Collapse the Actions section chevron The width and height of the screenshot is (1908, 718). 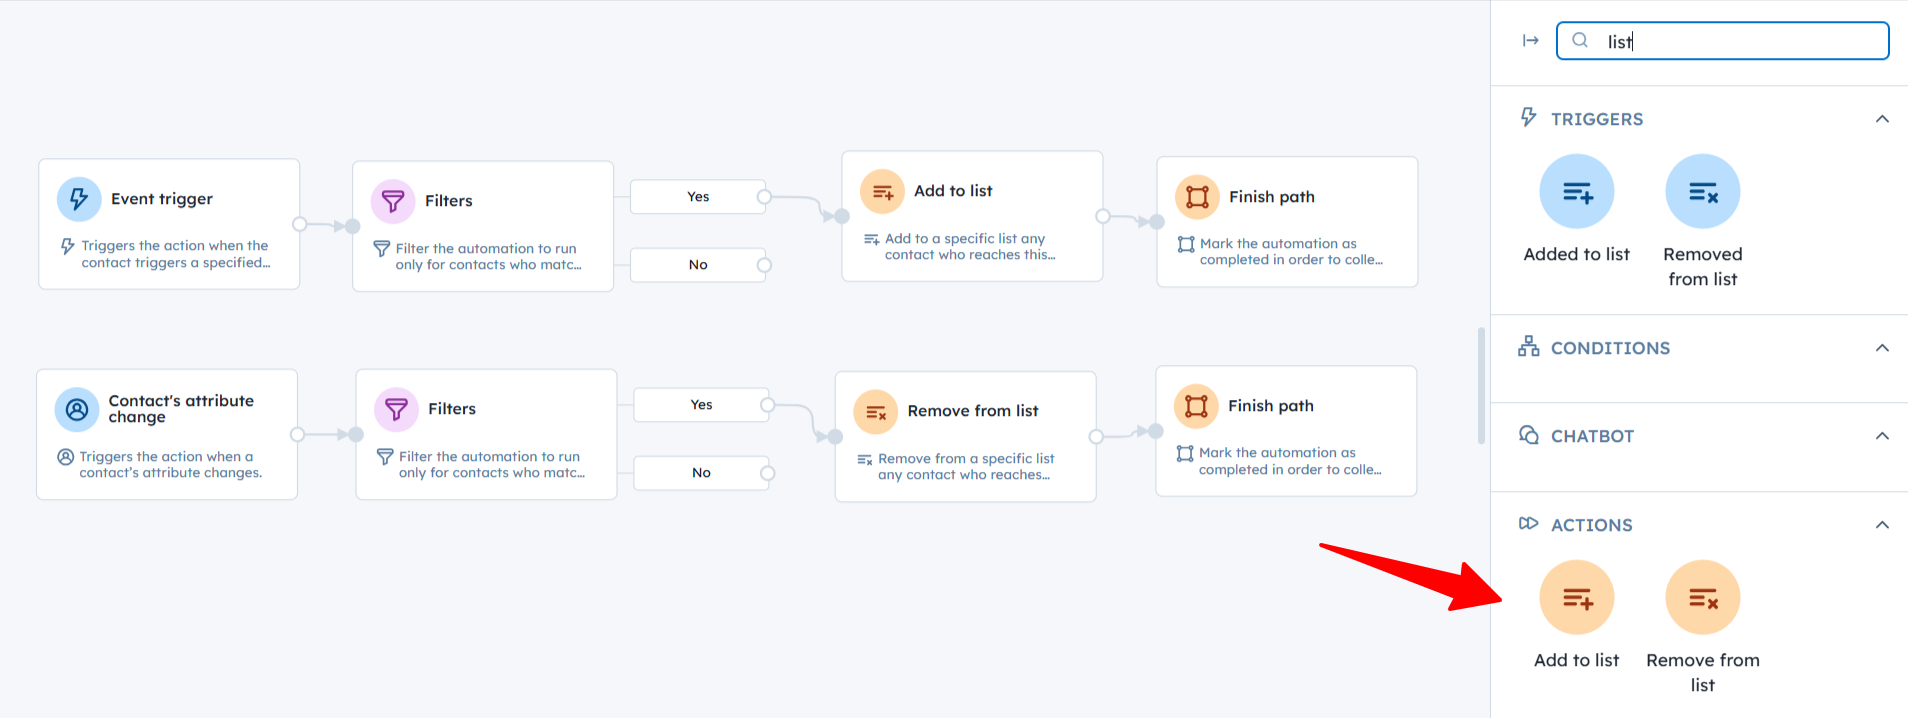[1881, 525]
